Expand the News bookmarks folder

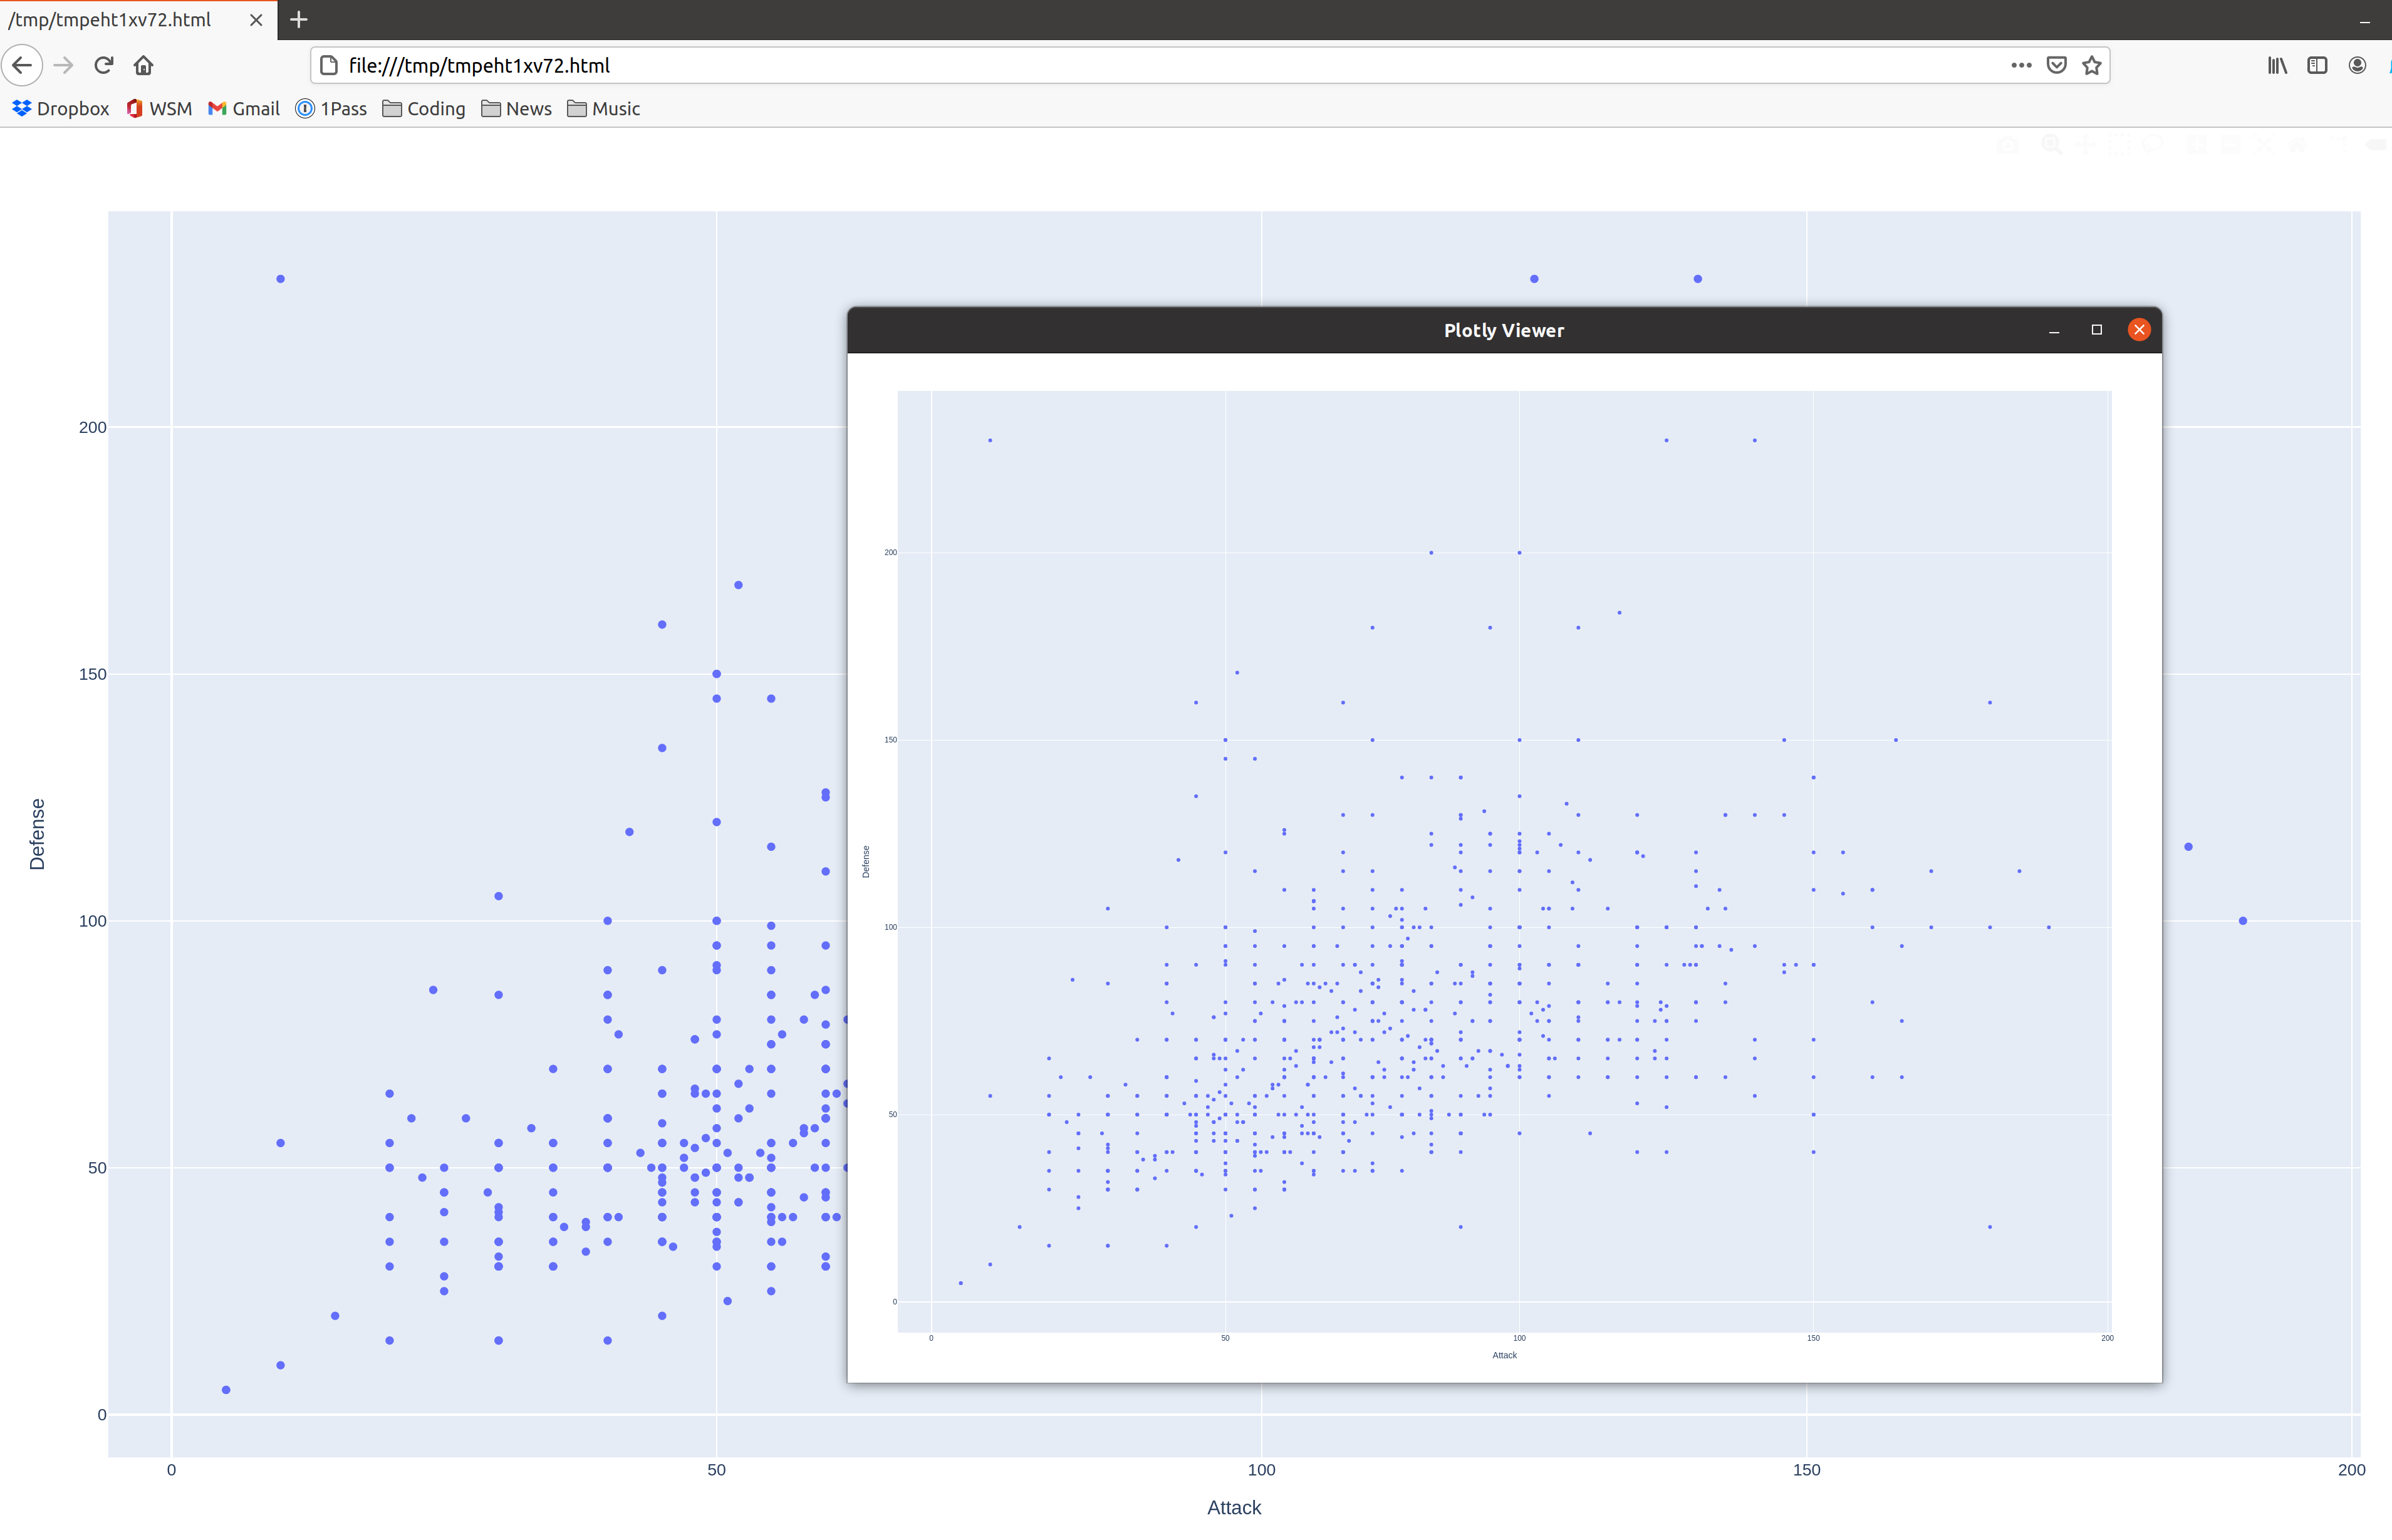pyautogui.click(x=516, y=108)
